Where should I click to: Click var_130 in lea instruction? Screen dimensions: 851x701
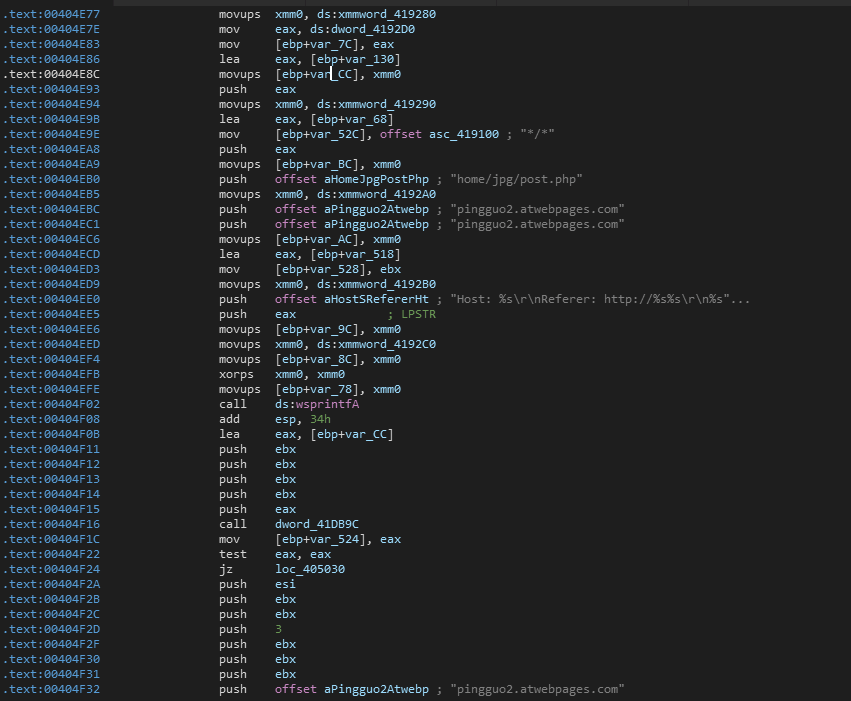click(x=370, y=59)
